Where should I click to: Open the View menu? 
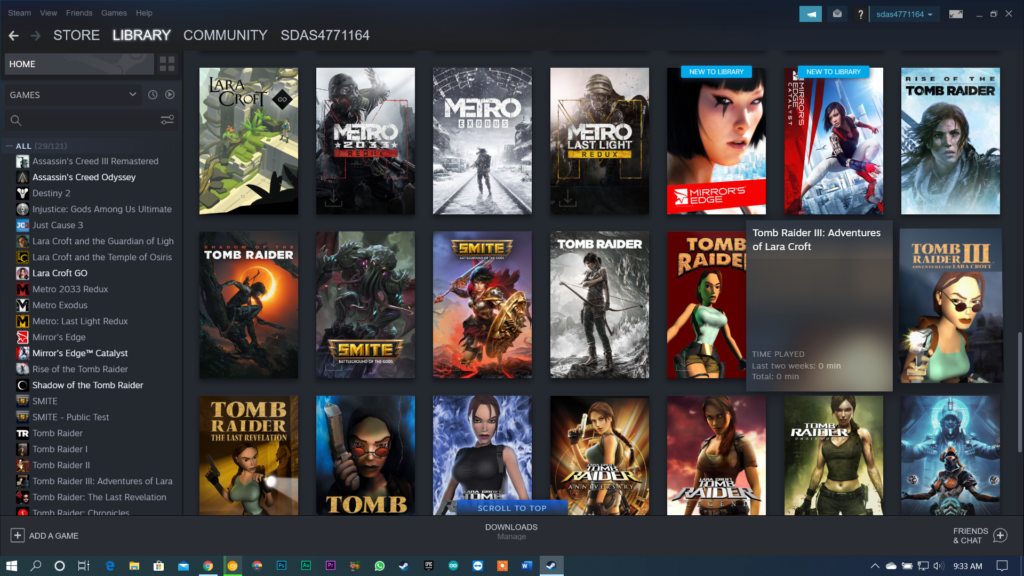pyautogui.click(x=48, y=13)
